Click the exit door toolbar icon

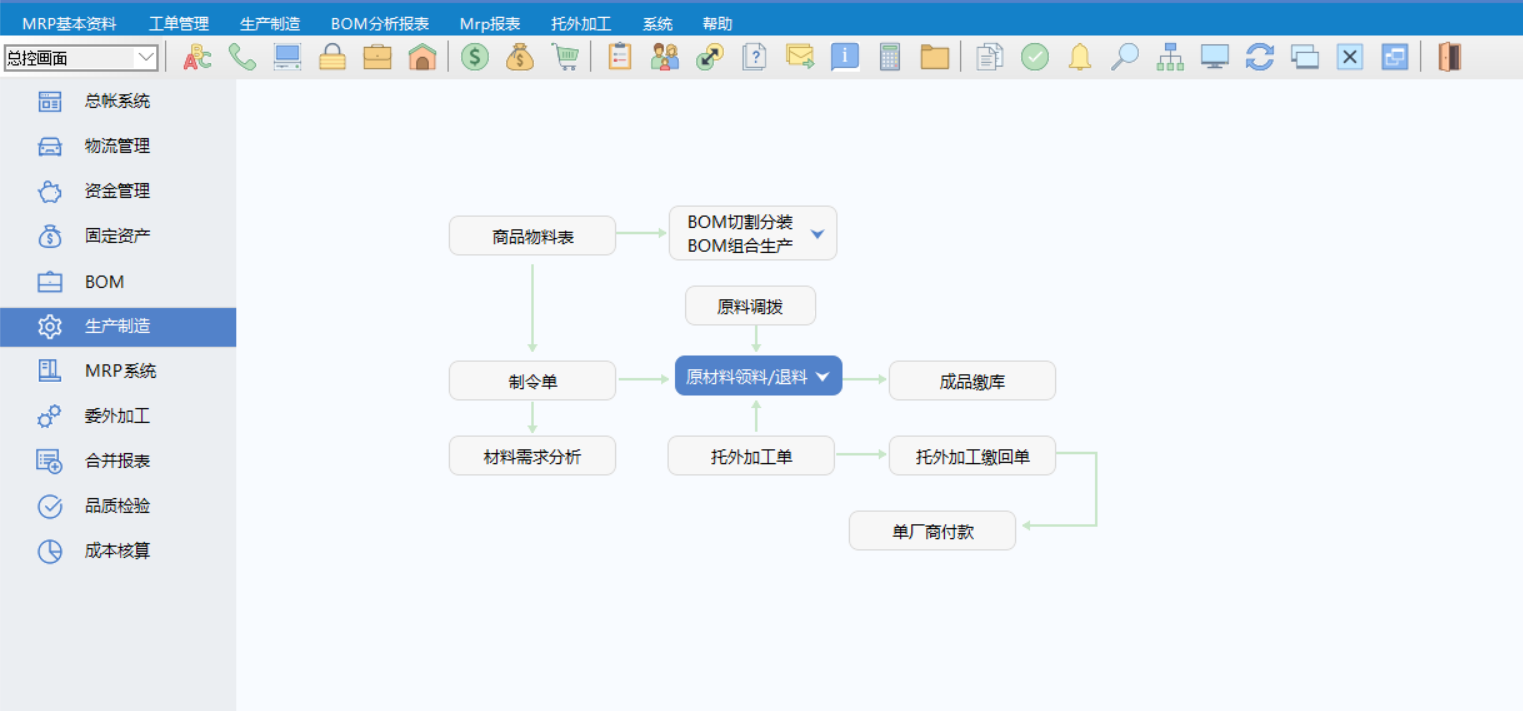(1449, 57)
